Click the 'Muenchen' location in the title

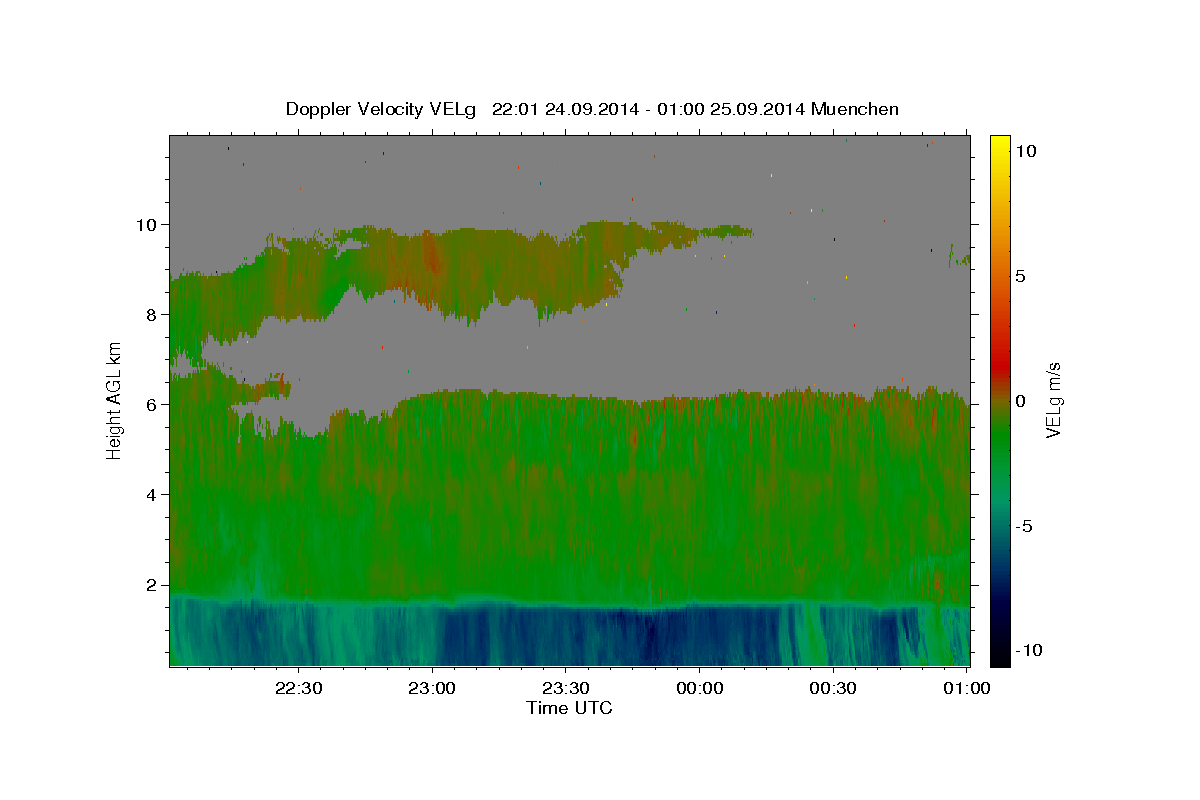point(856,109)
